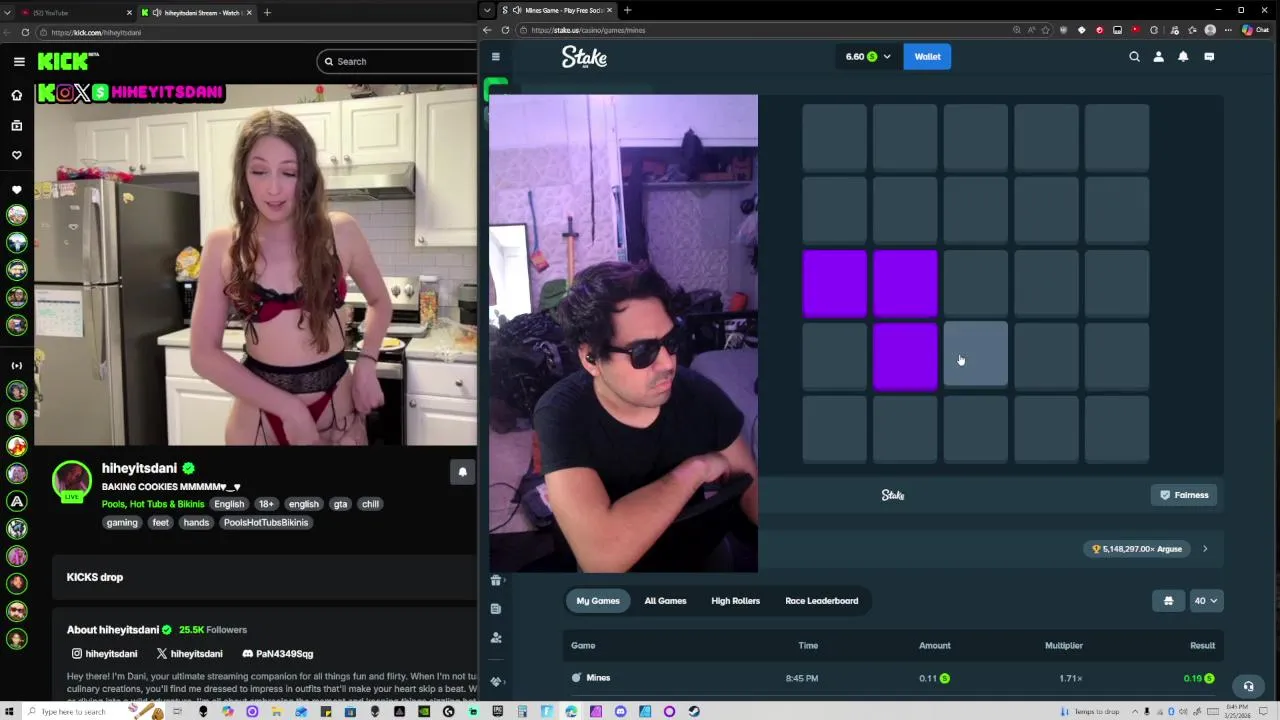Open Stake user account icon
The image size is (1280, 720).
pyautogui.click(x=1158, y=57)
